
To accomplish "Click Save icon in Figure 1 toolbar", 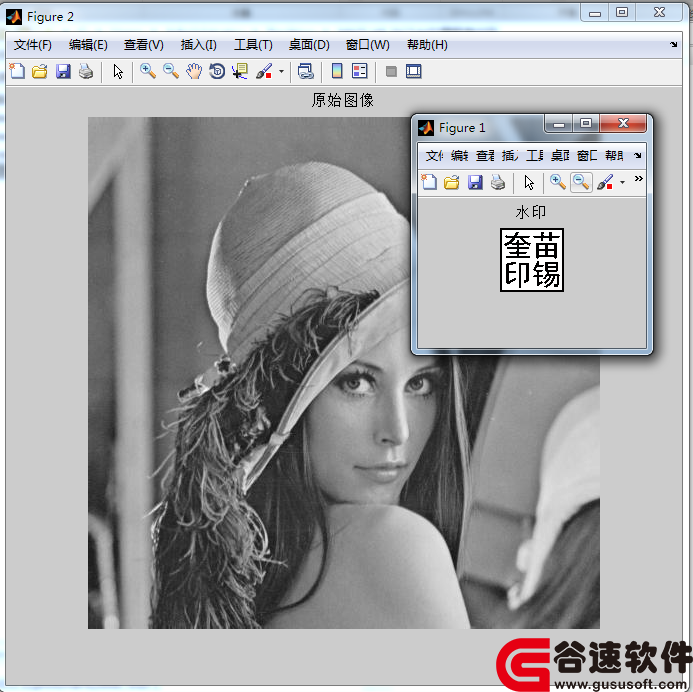I will 475,182.
